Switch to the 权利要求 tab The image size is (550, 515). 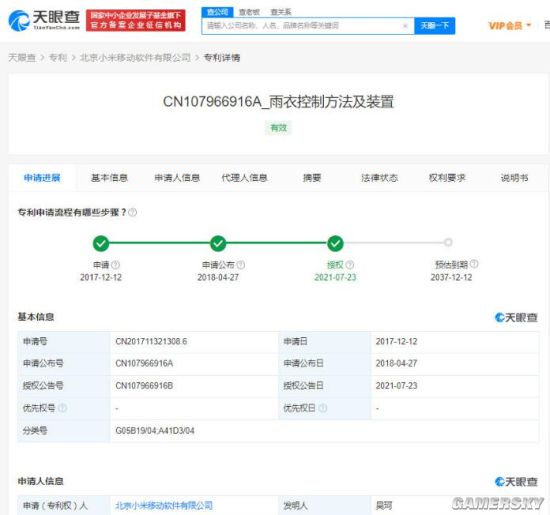[447, 178]
